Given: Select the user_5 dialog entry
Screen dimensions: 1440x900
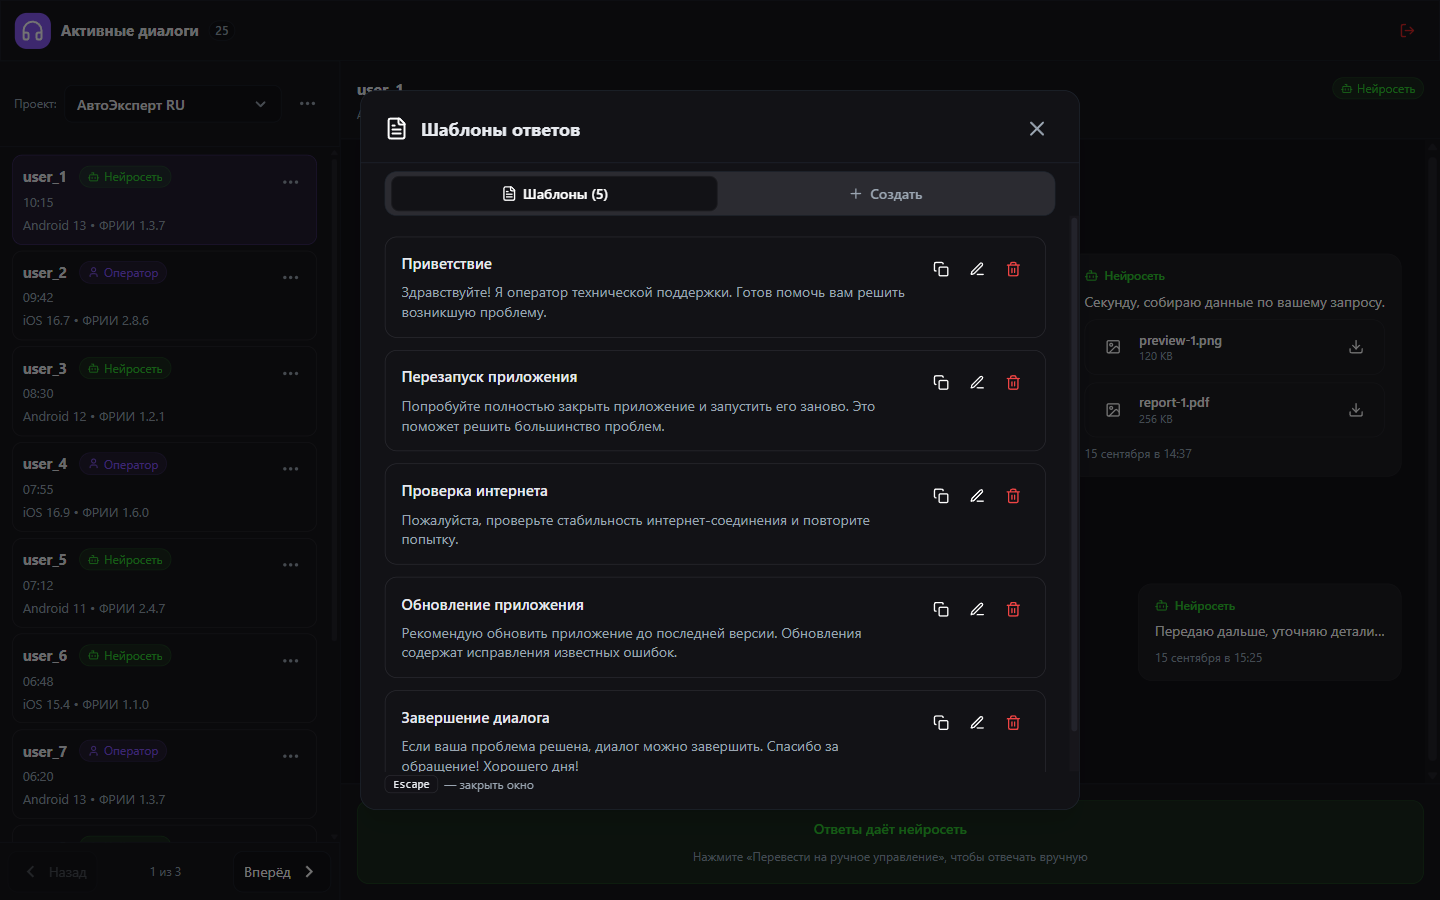Looking at the screenshot, I should (164, 583).
